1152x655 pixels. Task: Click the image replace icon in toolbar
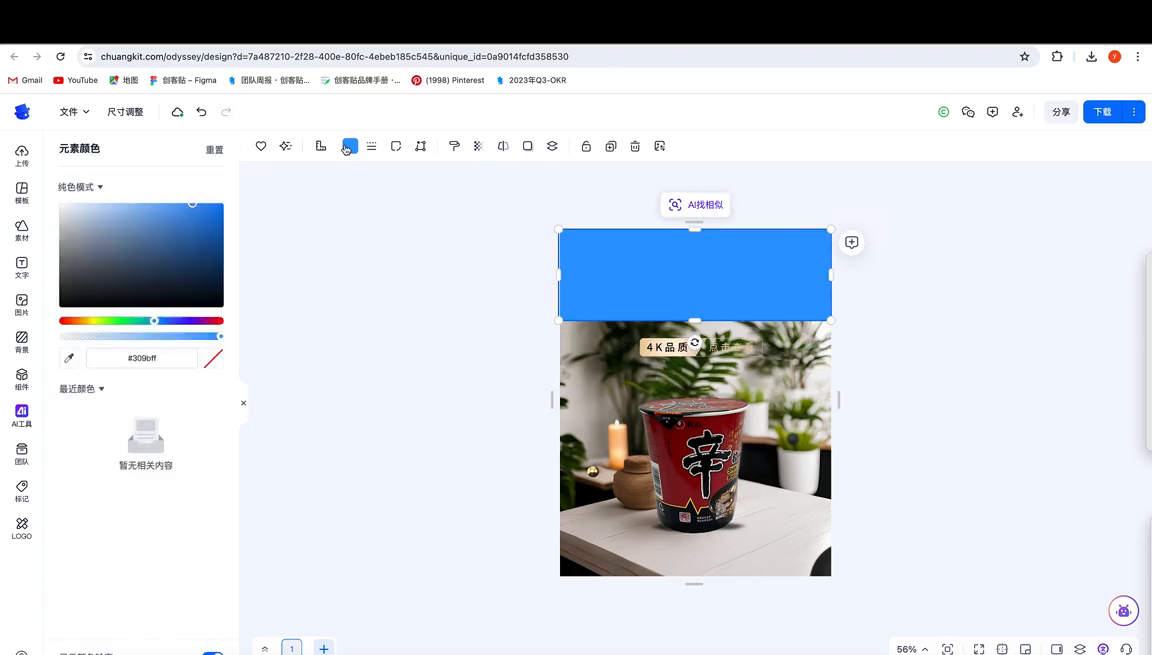point(660,146)
